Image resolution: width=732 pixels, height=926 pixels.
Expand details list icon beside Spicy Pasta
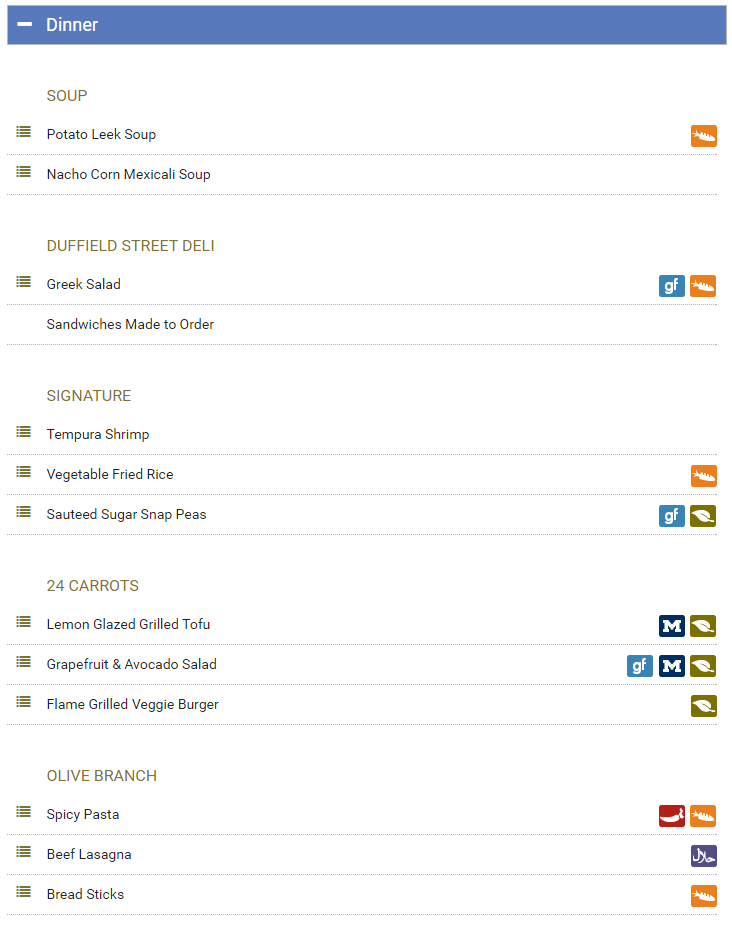[24, 812]
